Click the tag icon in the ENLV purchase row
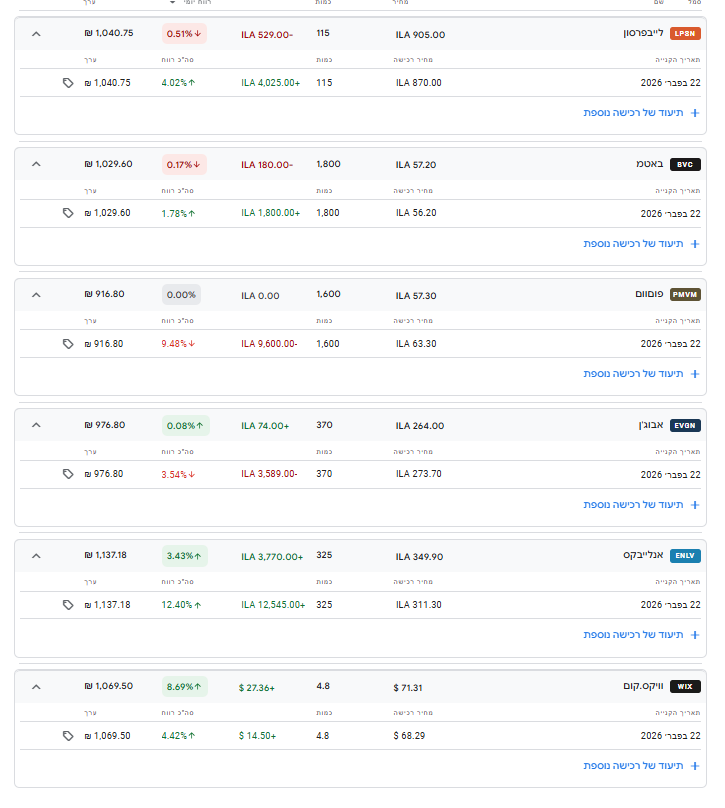 coord(68,605)
